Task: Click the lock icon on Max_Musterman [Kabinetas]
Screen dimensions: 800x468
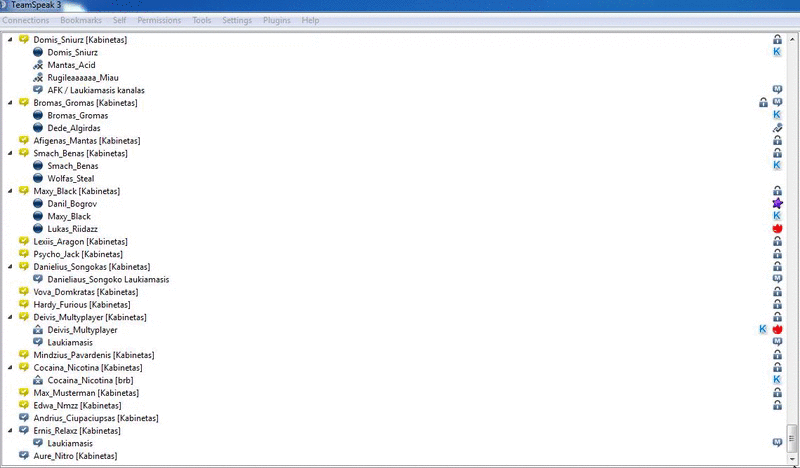Action: (x=777, y=392)
